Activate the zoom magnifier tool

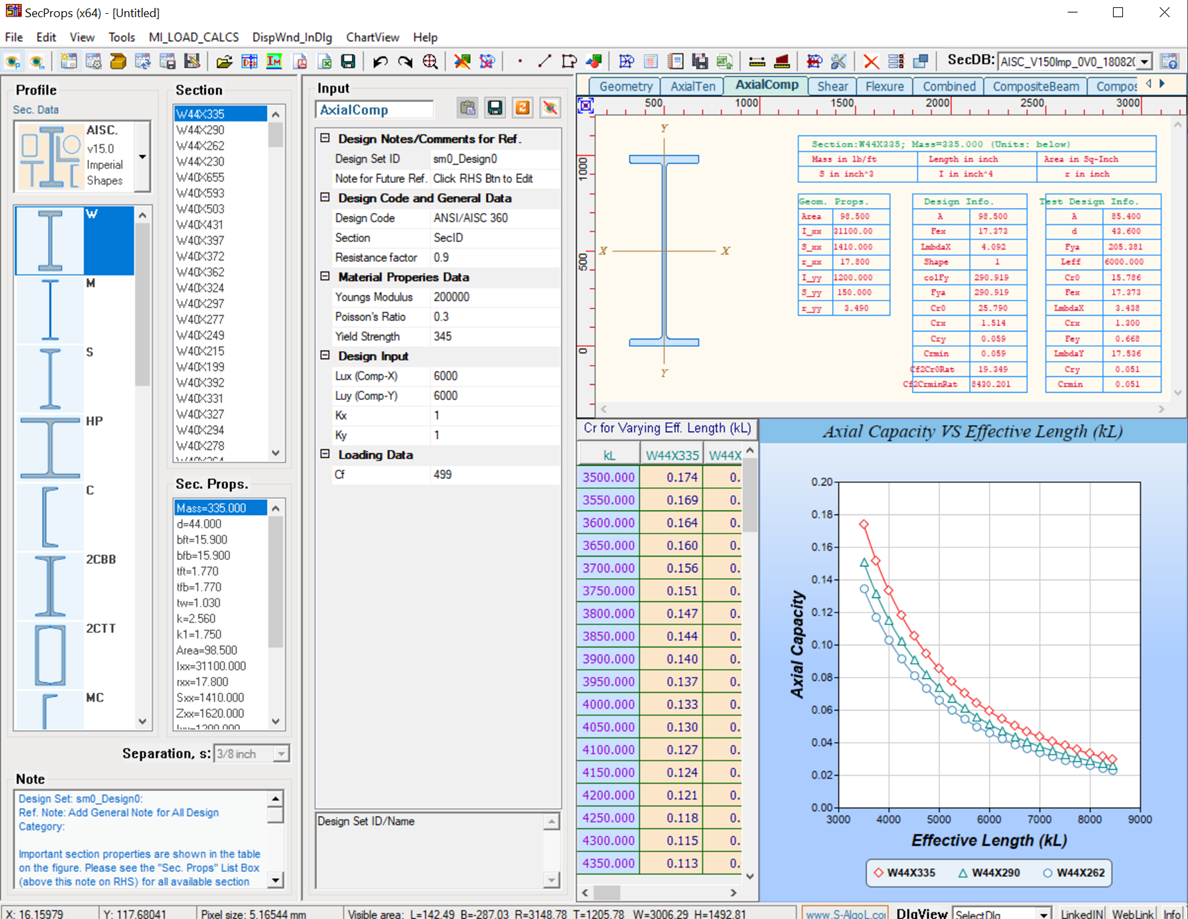click(x=431, y=60)
